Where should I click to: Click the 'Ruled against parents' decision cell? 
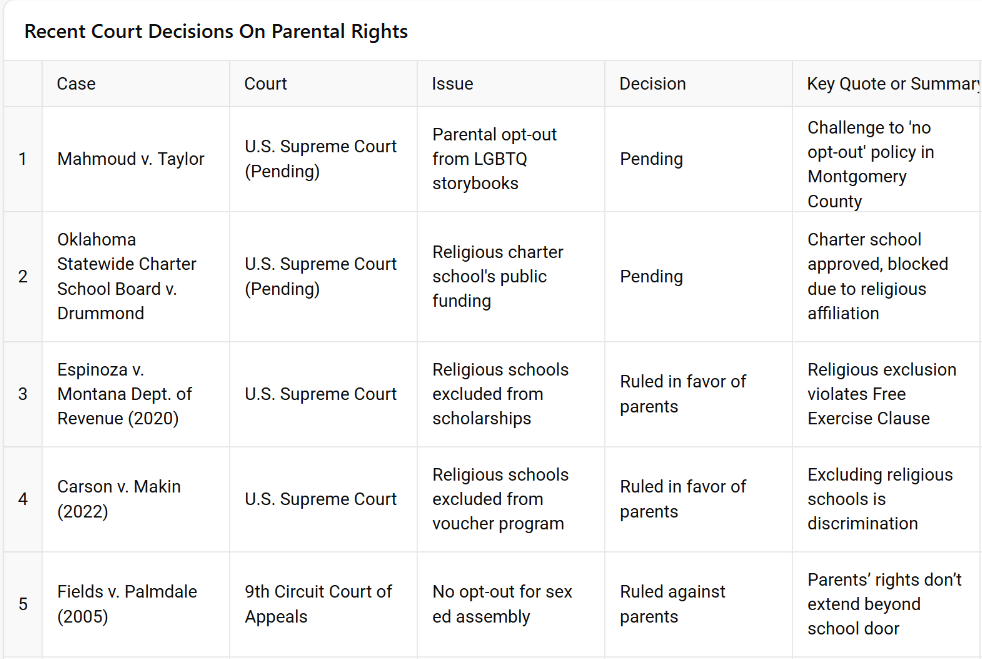(672, 604)
